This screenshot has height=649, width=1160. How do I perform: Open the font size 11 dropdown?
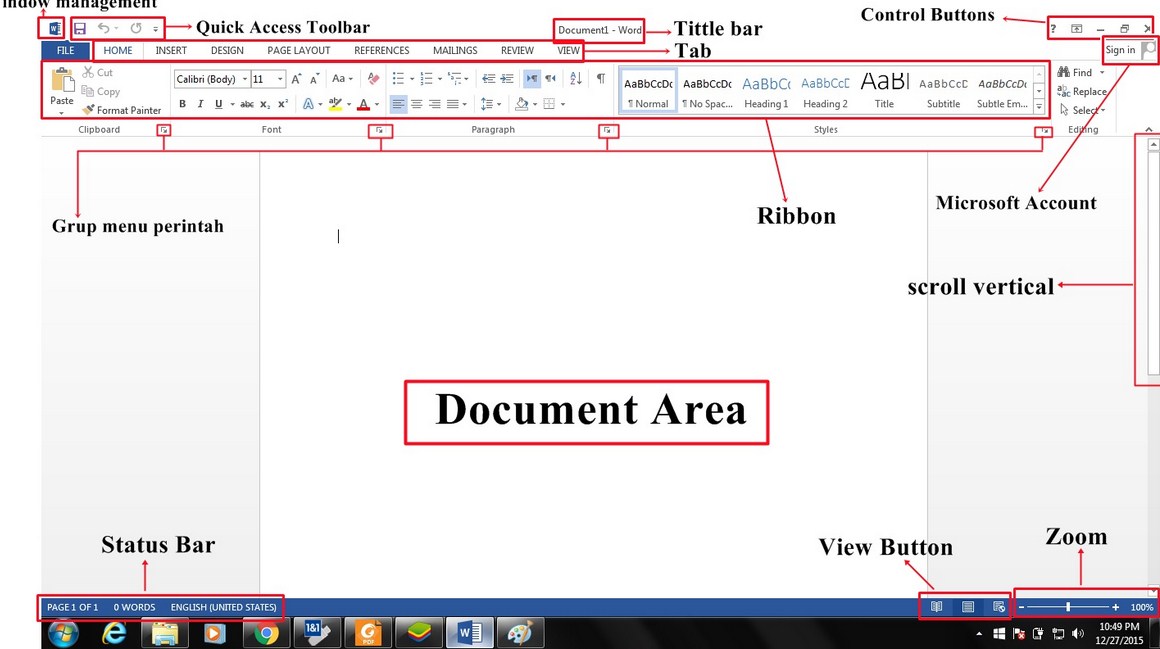click(280, 79)
